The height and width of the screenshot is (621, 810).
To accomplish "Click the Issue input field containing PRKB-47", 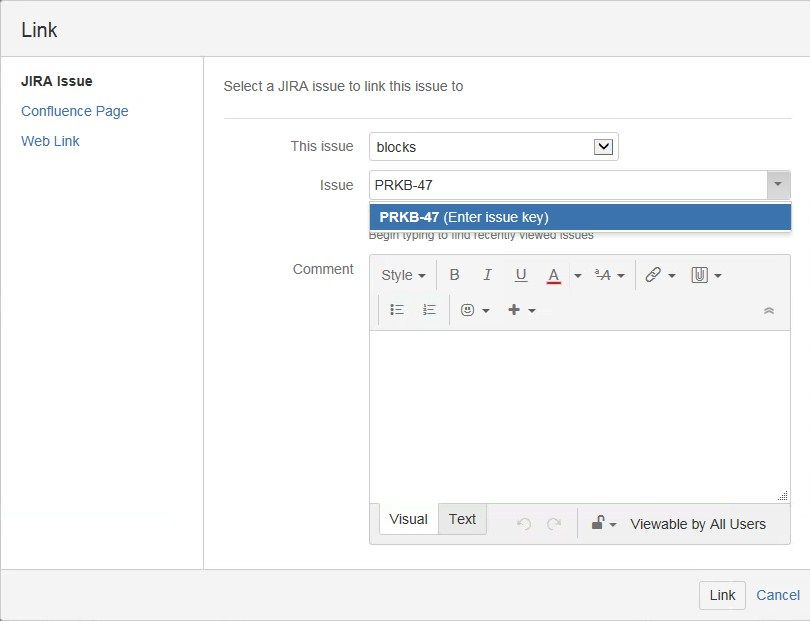I will click(568, 185).
